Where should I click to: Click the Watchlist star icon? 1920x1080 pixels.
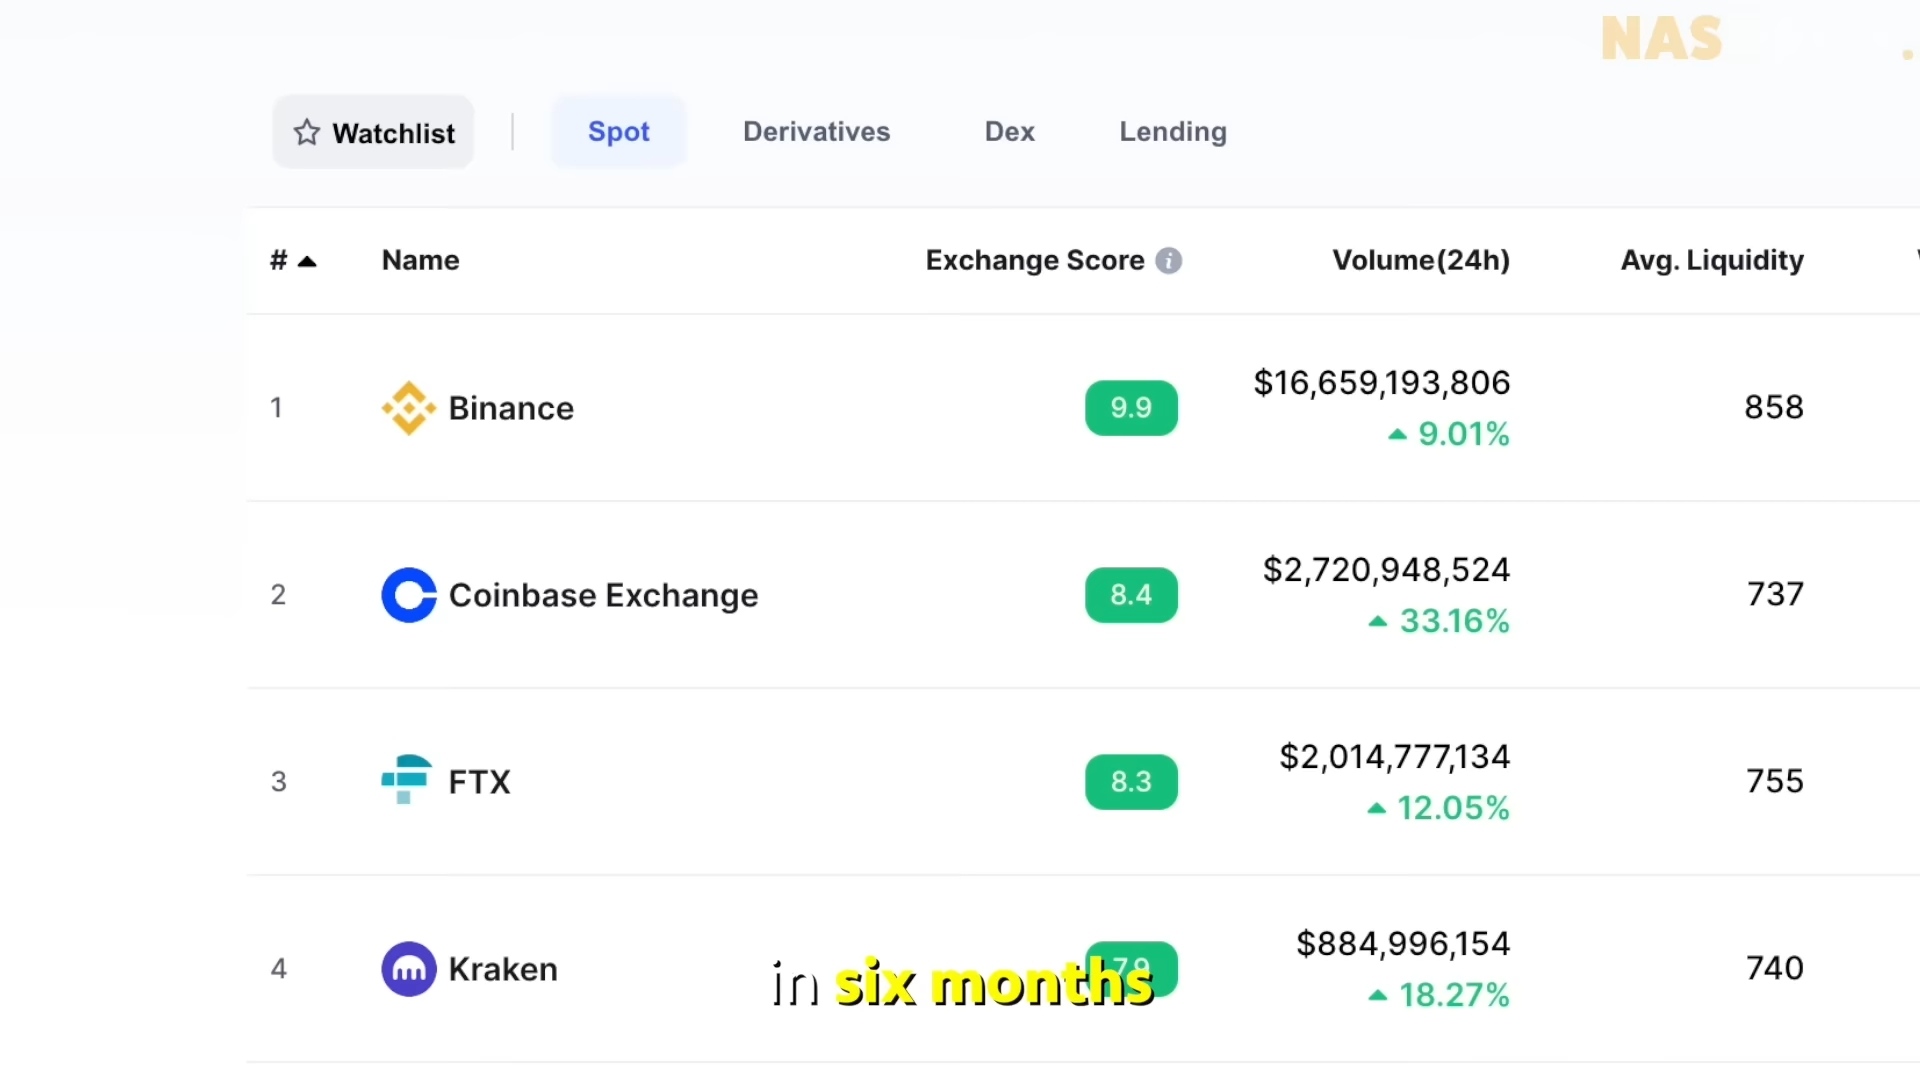(307, 133)
